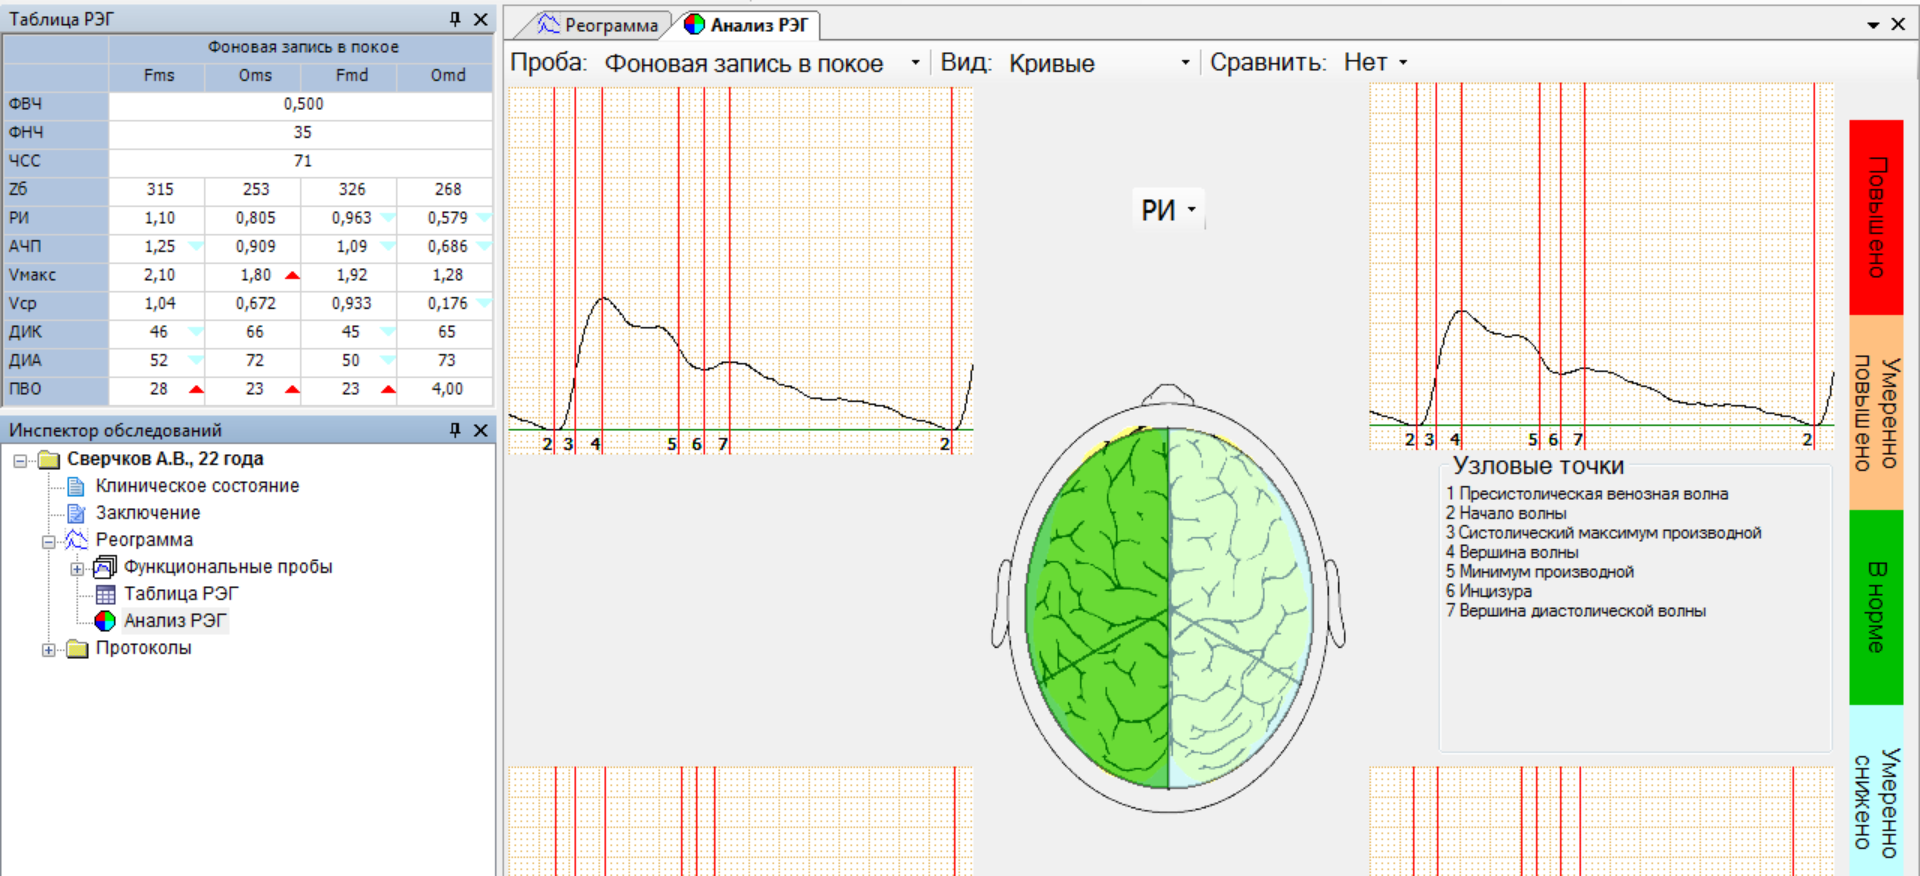This screenshot has height=876, width=1920.
Task: Click the Таблица РЭГ table icon in tree
Action: [105, 594]
